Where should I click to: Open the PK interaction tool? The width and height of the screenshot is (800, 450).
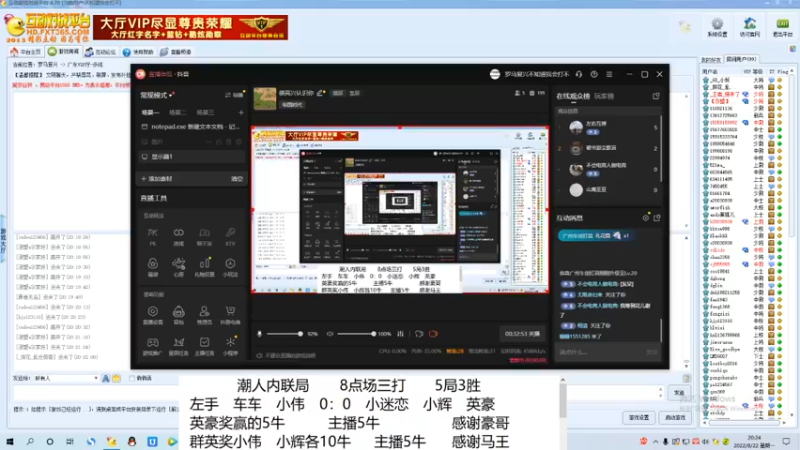tap(153, 236)
